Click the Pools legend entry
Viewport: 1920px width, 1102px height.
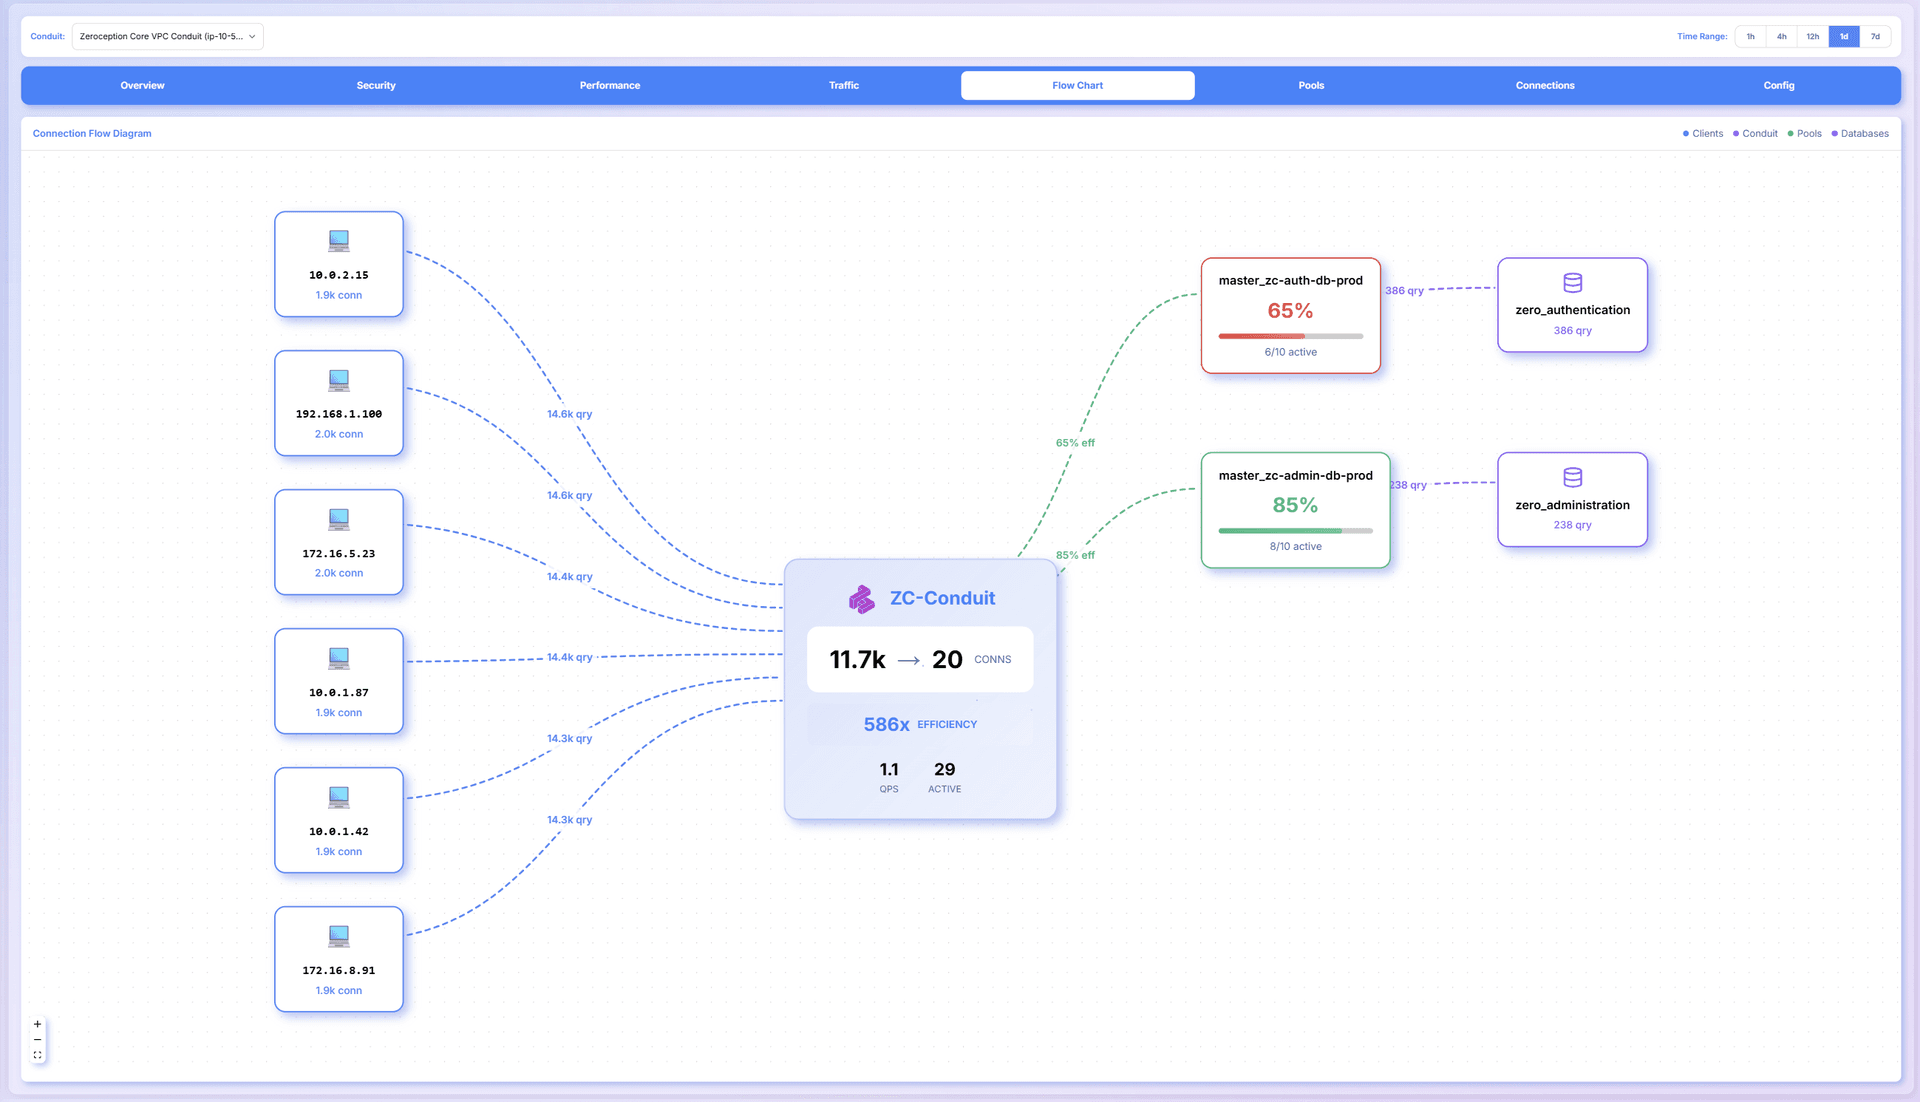pos(1805,133)
